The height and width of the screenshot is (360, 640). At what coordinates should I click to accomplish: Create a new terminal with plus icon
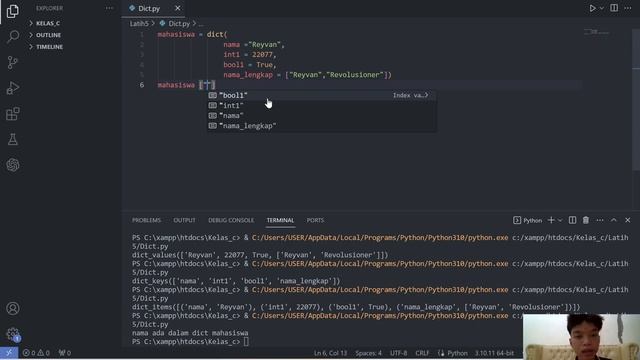[551, 220]
